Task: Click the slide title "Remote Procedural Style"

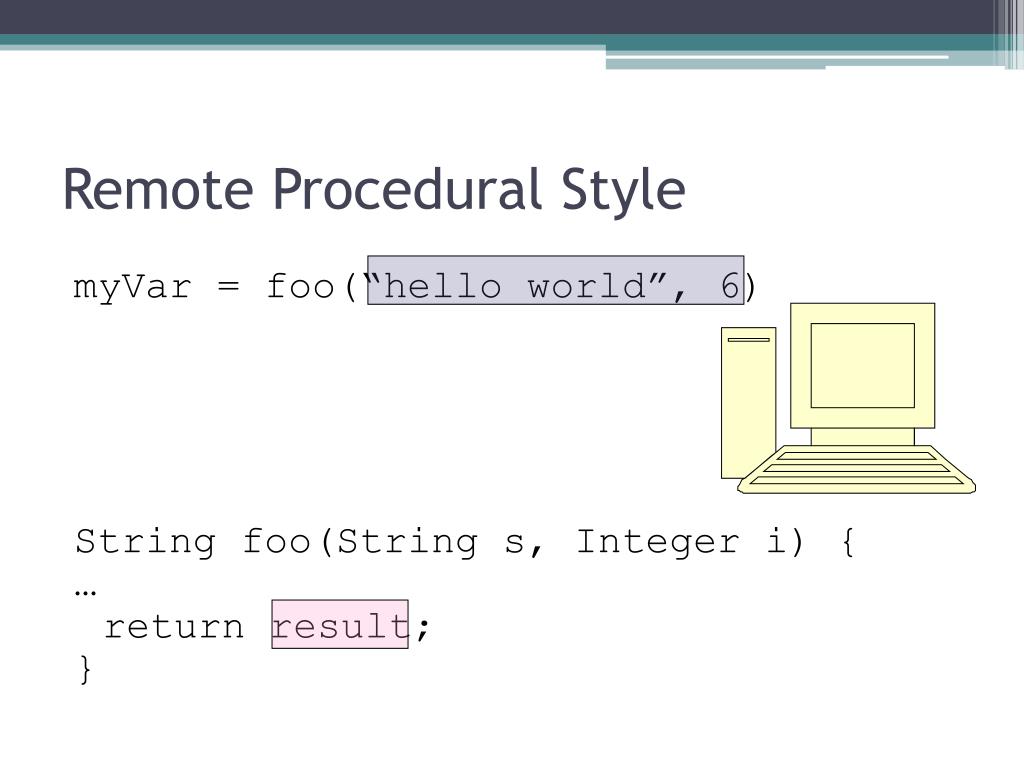Action: pyautogui.click(x=374, y=190)
